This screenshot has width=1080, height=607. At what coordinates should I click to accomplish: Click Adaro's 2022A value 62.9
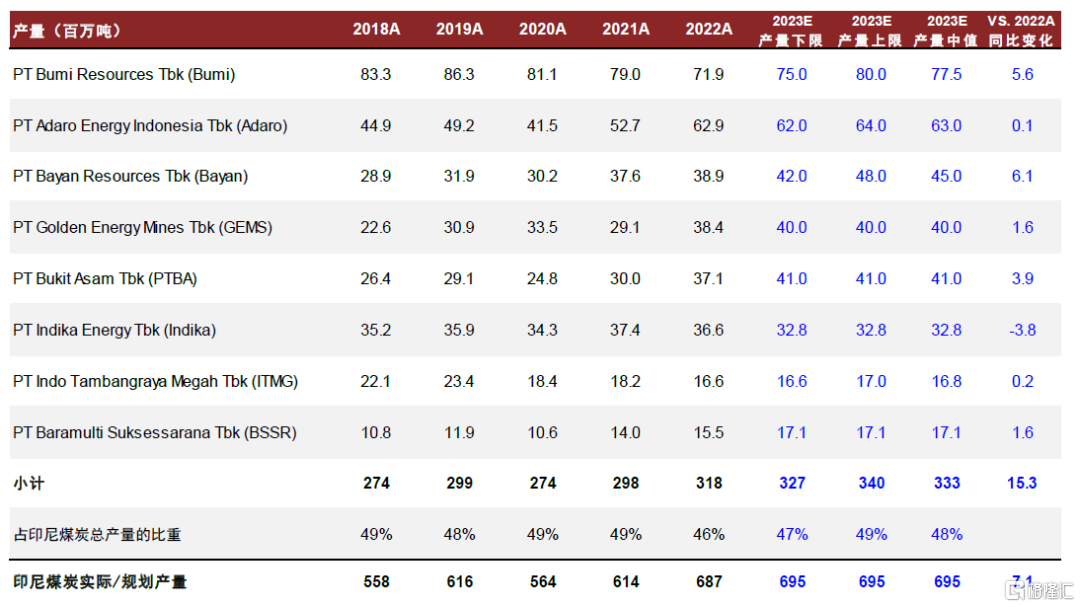pos(708,125)
